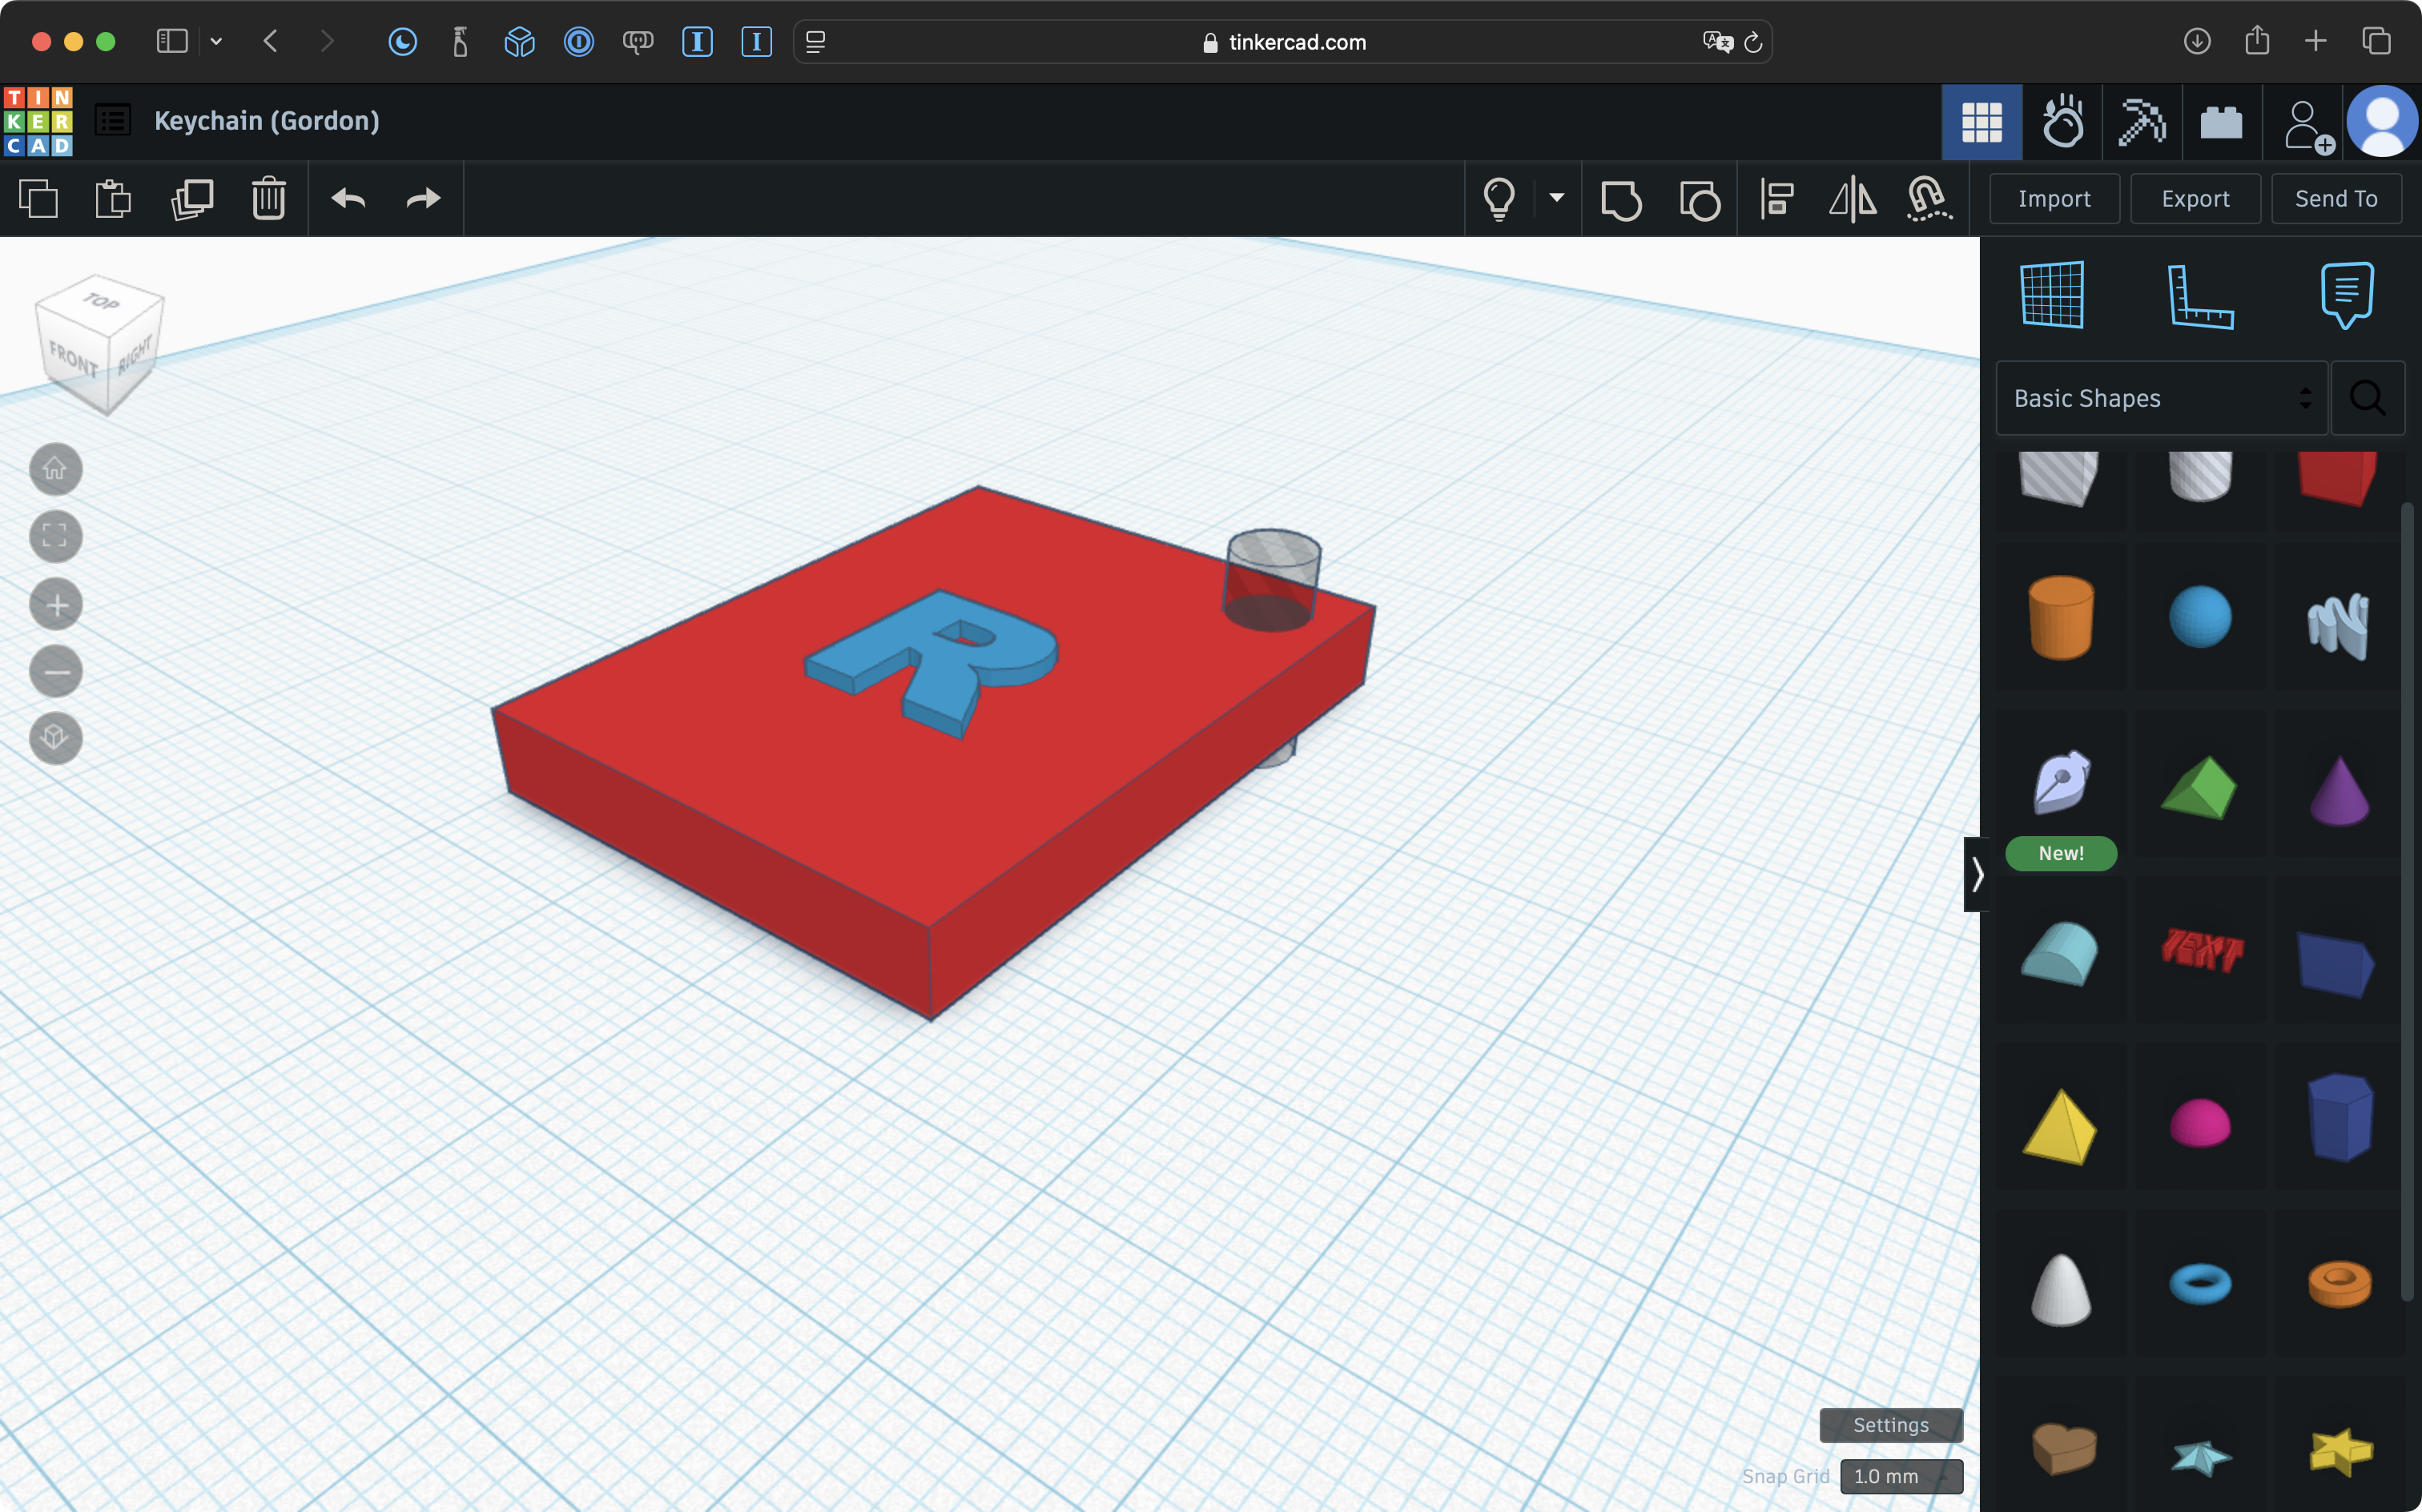The image size is (2422, 1512).
Task: Select the Mirror tool icon
Action: coord(1852,199)
